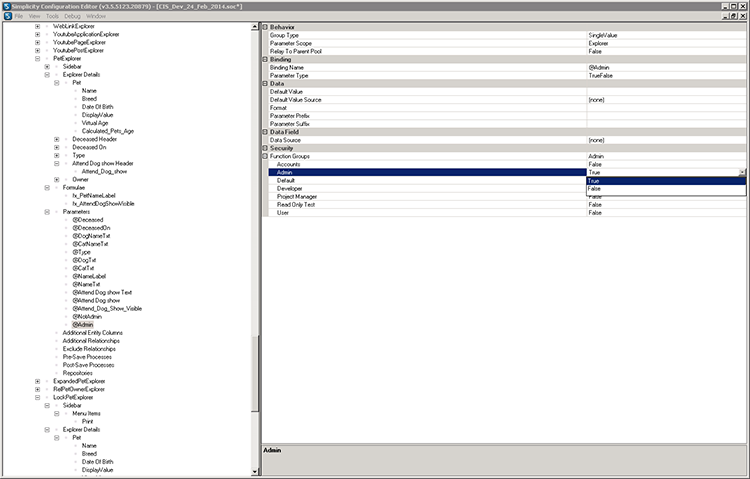Expand the YoutubePostExplorer node
Screen dimensions: 750x479
(x=37, y=50)
